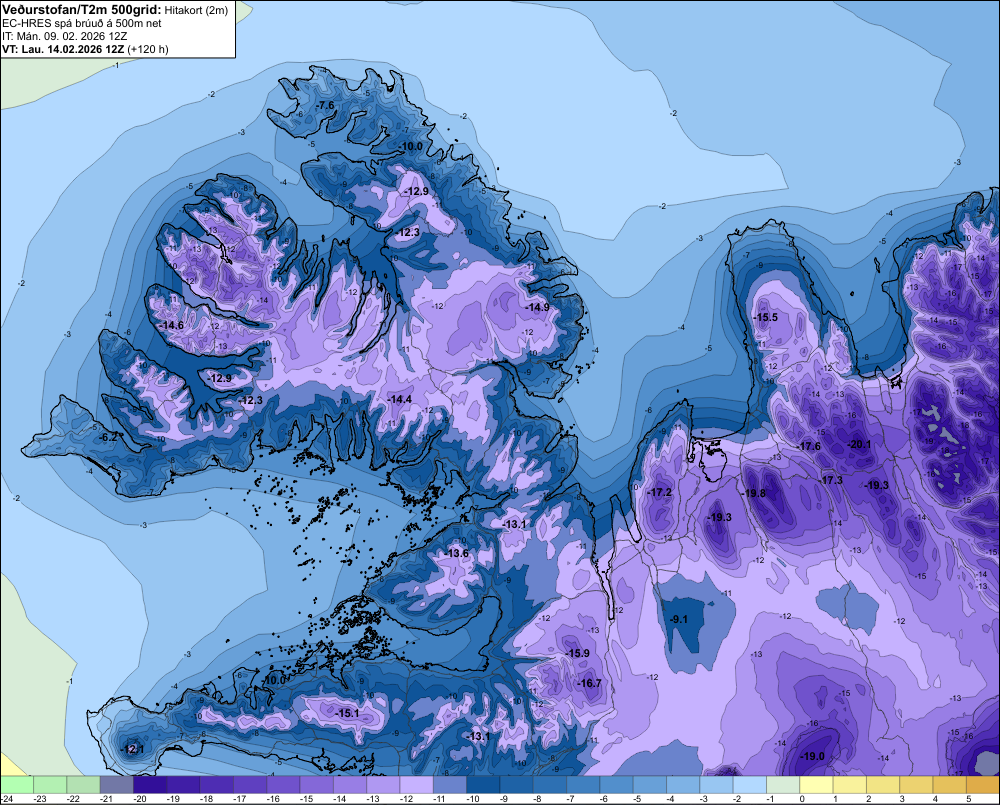Click the 'VT: Lau. 14.02.2026 12Z' valid time
The height and width of the screenshot is (805, 1000).
point(63,49)
